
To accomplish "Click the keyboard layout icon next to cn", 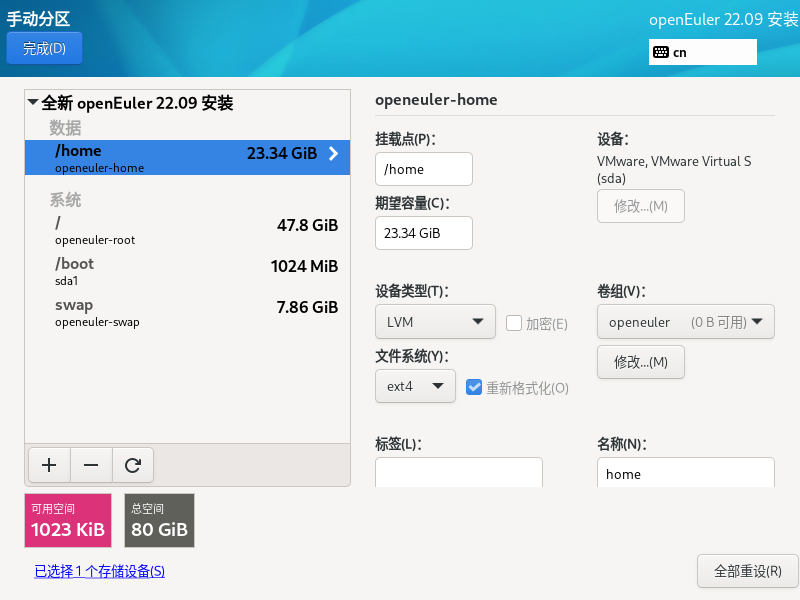I will click(x=661, y=52).
